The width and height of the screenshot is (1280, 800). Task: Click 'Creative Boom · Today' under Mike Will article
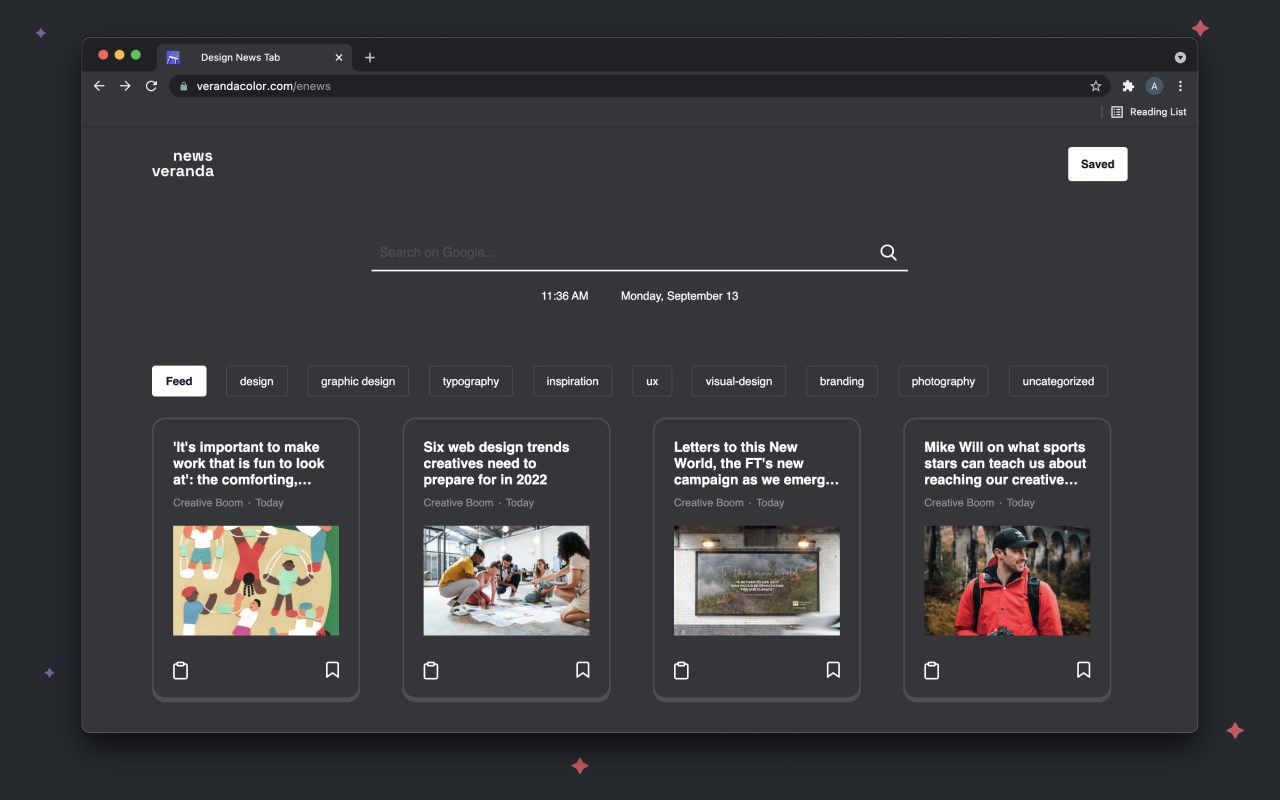[x=979, y=503]
